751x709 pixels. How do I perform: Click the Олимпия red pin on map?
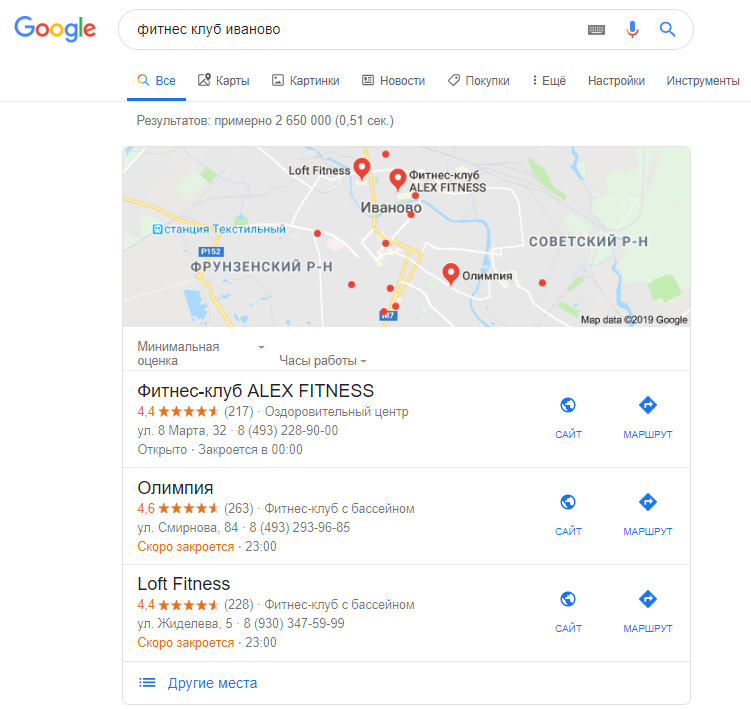tap(450, 273)
